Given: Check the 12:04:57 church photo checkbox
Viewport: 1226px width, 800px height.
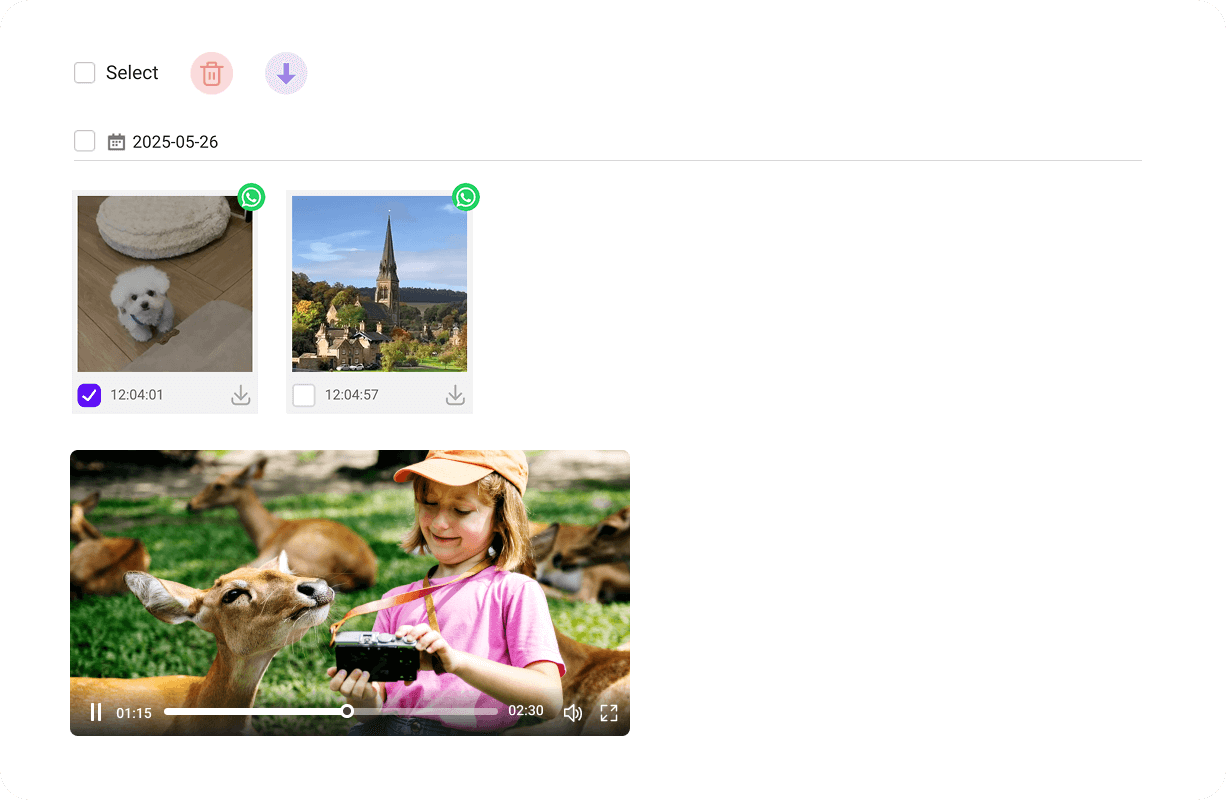Looking at the screenshot, I should tap(304, 395).
